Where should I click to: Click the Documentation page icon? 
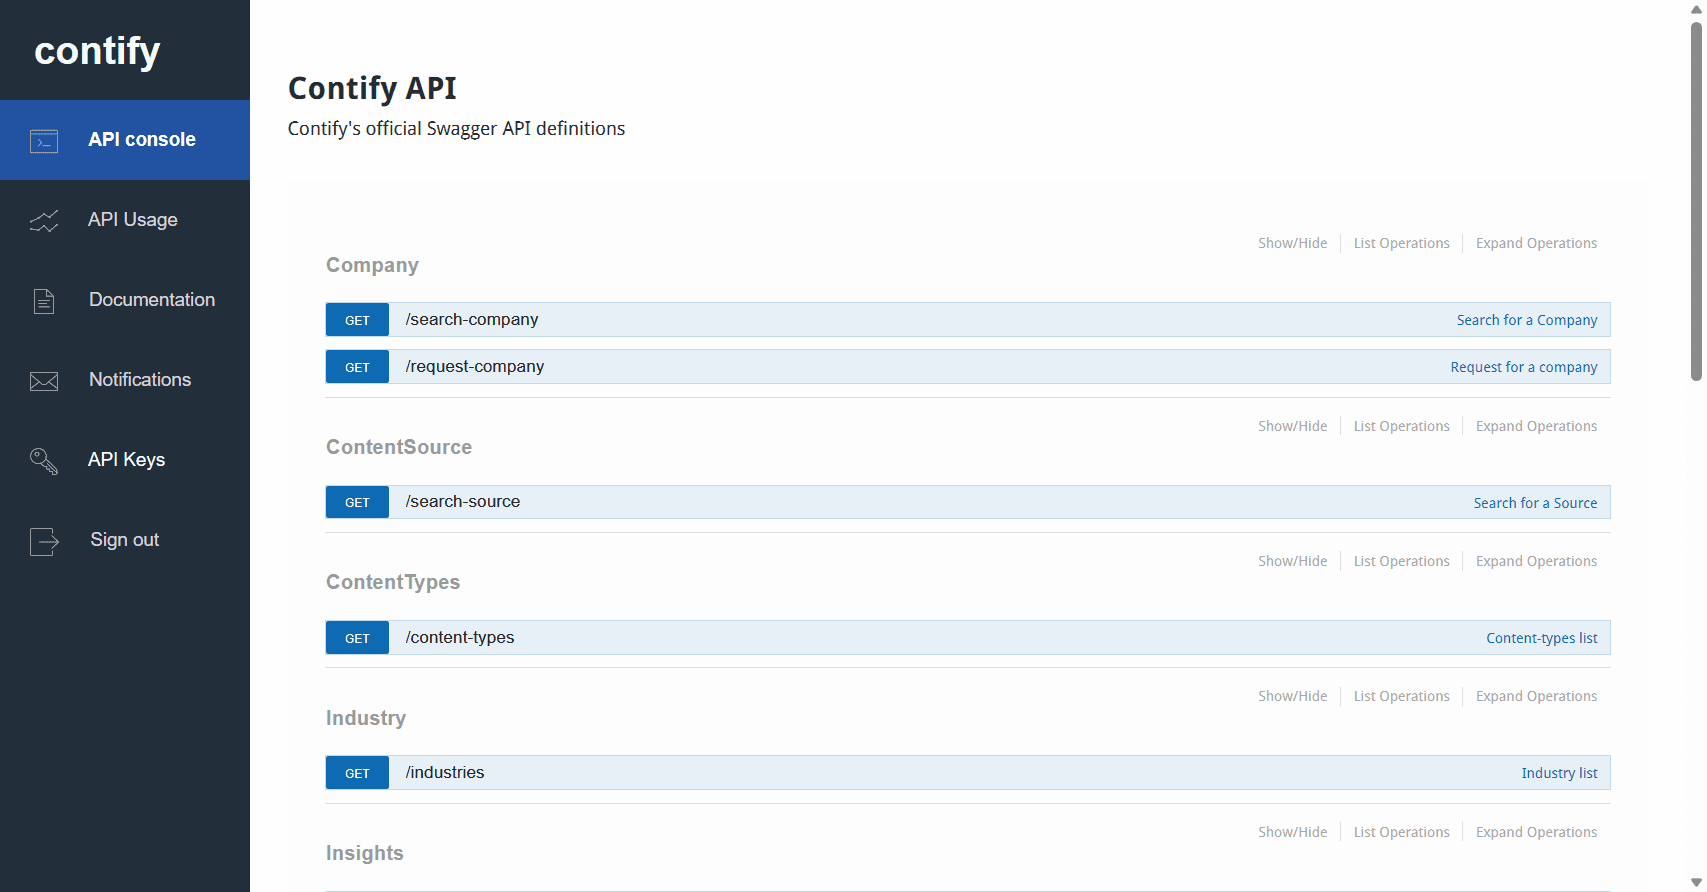tap(44, 301)
